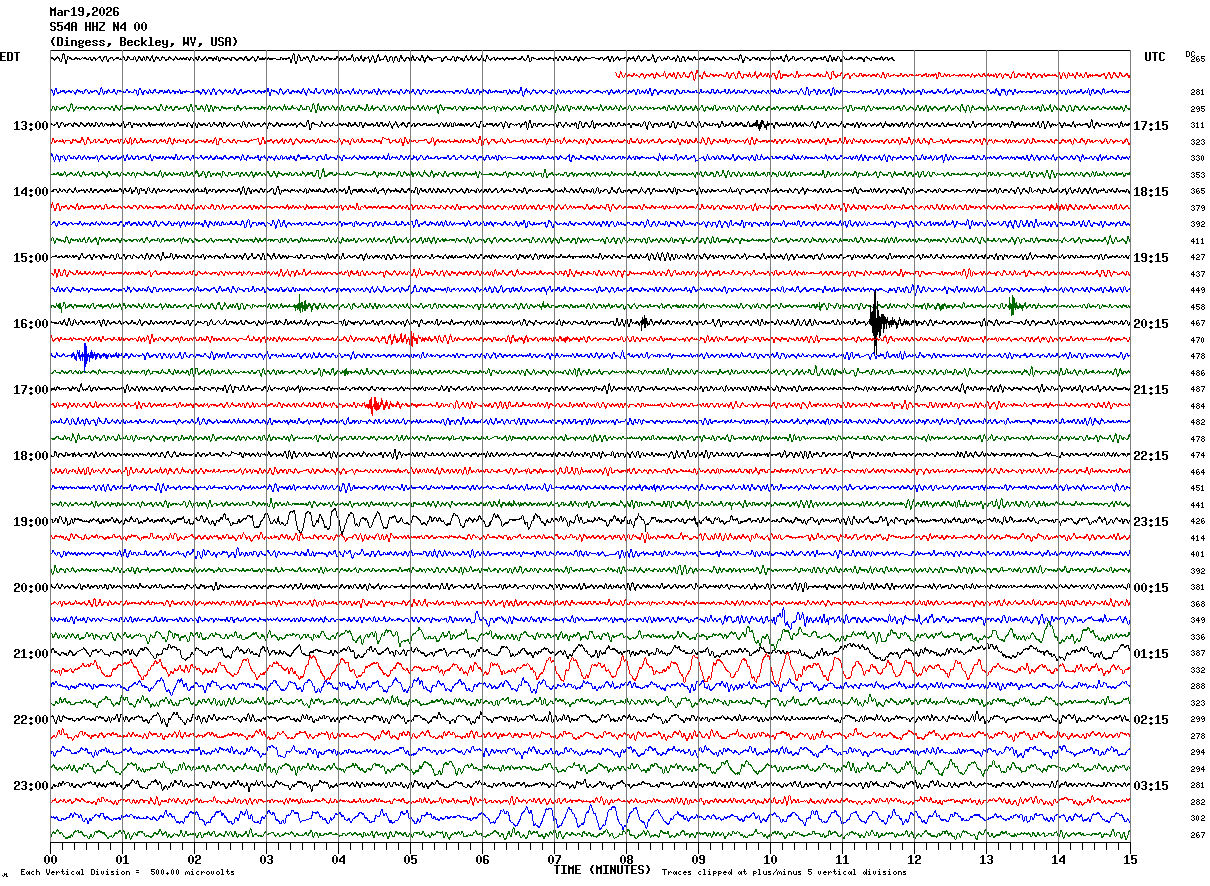This screenshot has height=886, width=1210.
Task: Select the 16:00 EDT time label
Action: [x=31, y=323]
